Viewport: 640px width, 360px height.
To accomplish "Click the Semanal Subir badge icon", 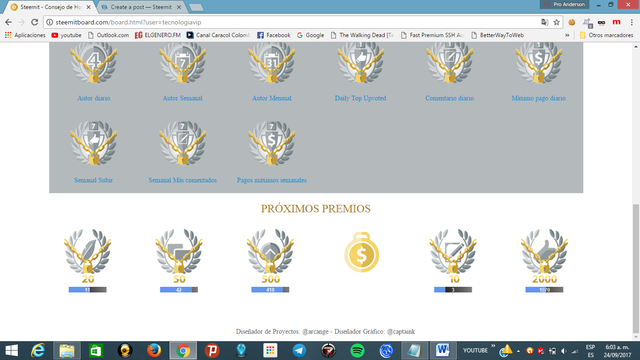I will coord(93,143).
